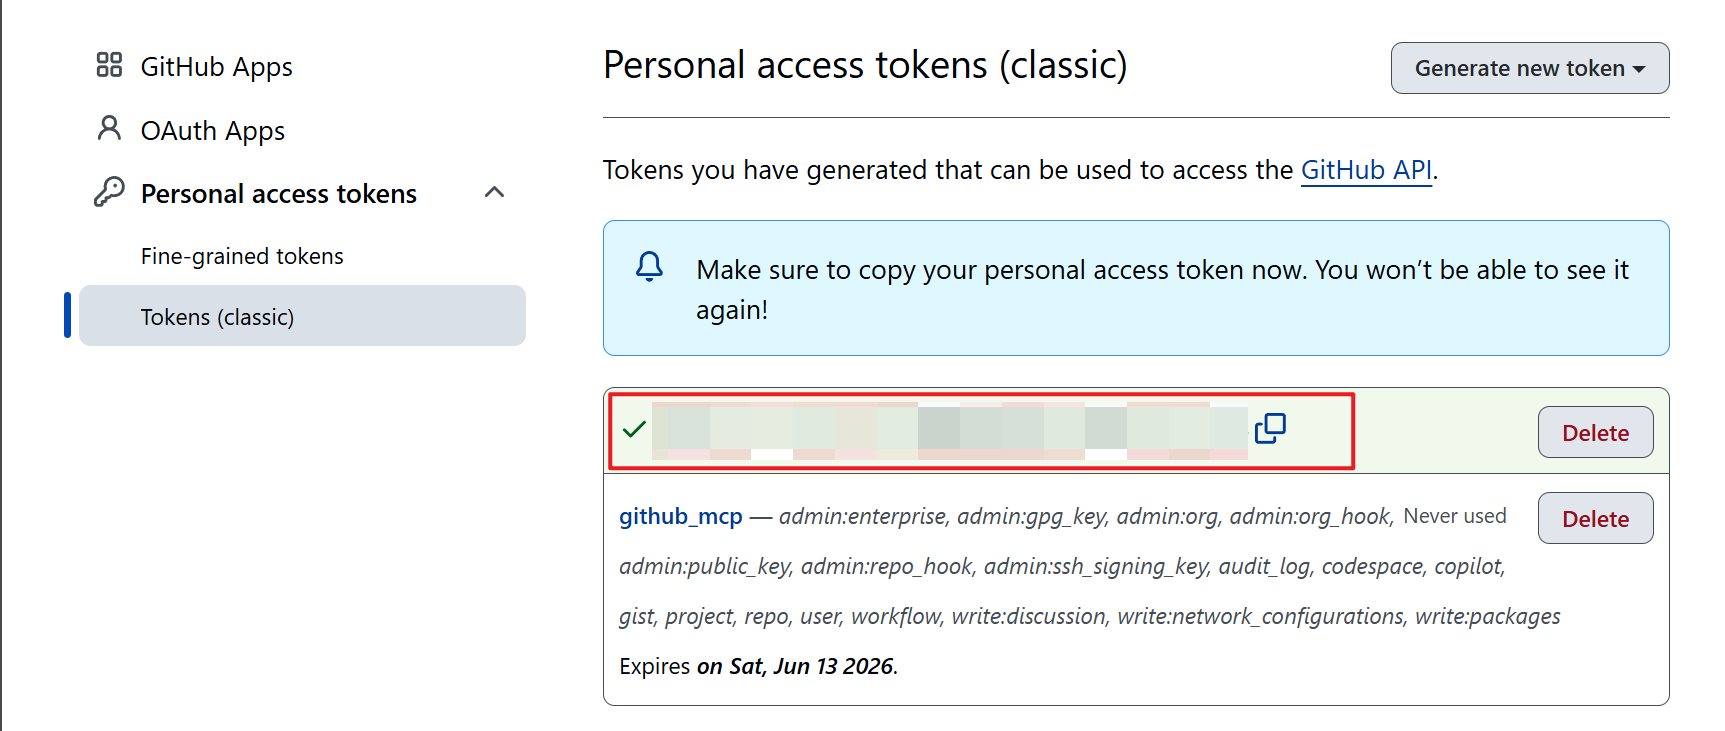The image size is (1725, 731).
Task: Click the Personal access tokens sidebar label
Action: click(279, 193)
